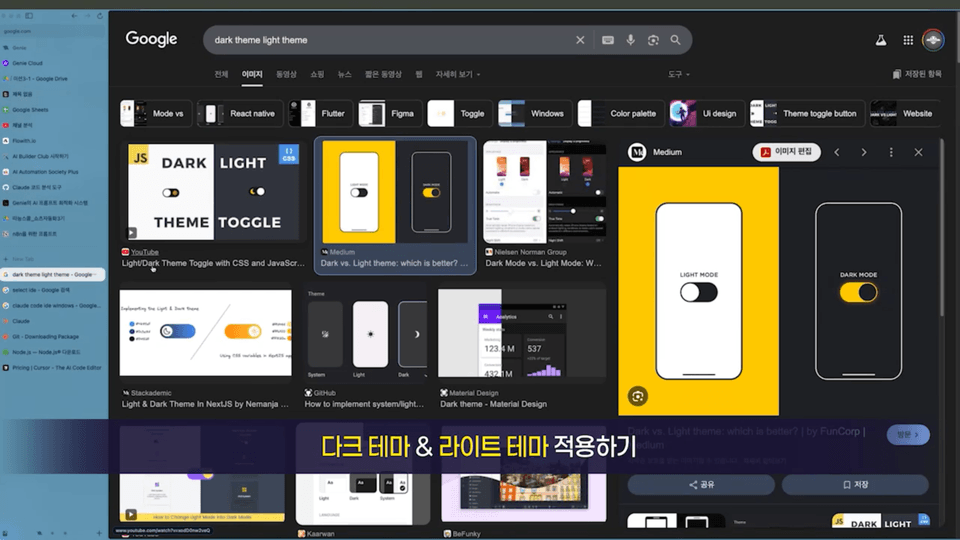Select the 'Website' filter chip
Viewport: 960px width, 540px height.
click(905, 113)
